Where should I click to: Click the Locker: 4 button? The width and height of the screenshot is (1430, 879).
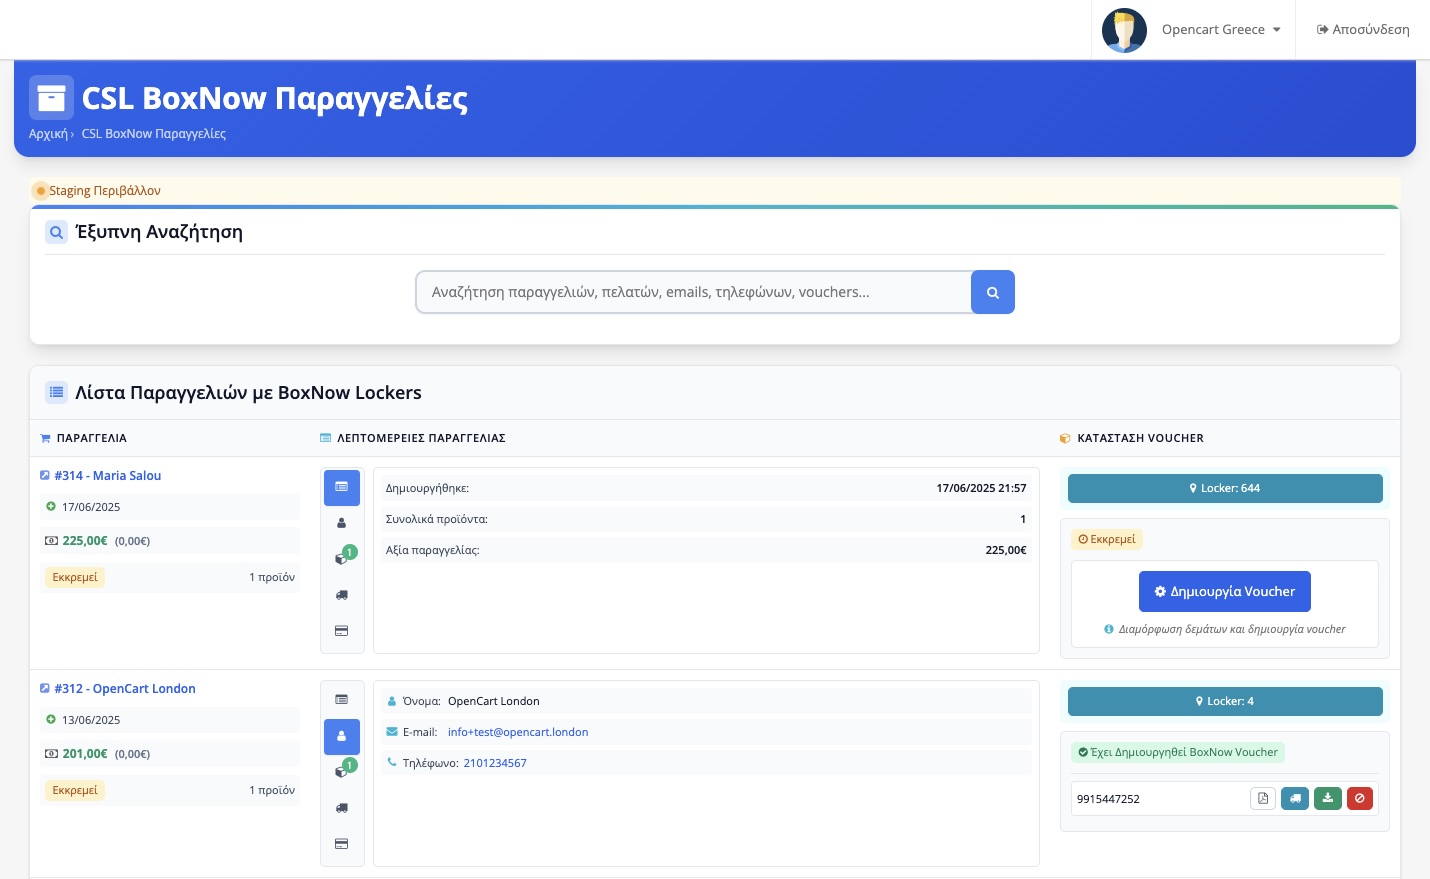(1225, 701)
